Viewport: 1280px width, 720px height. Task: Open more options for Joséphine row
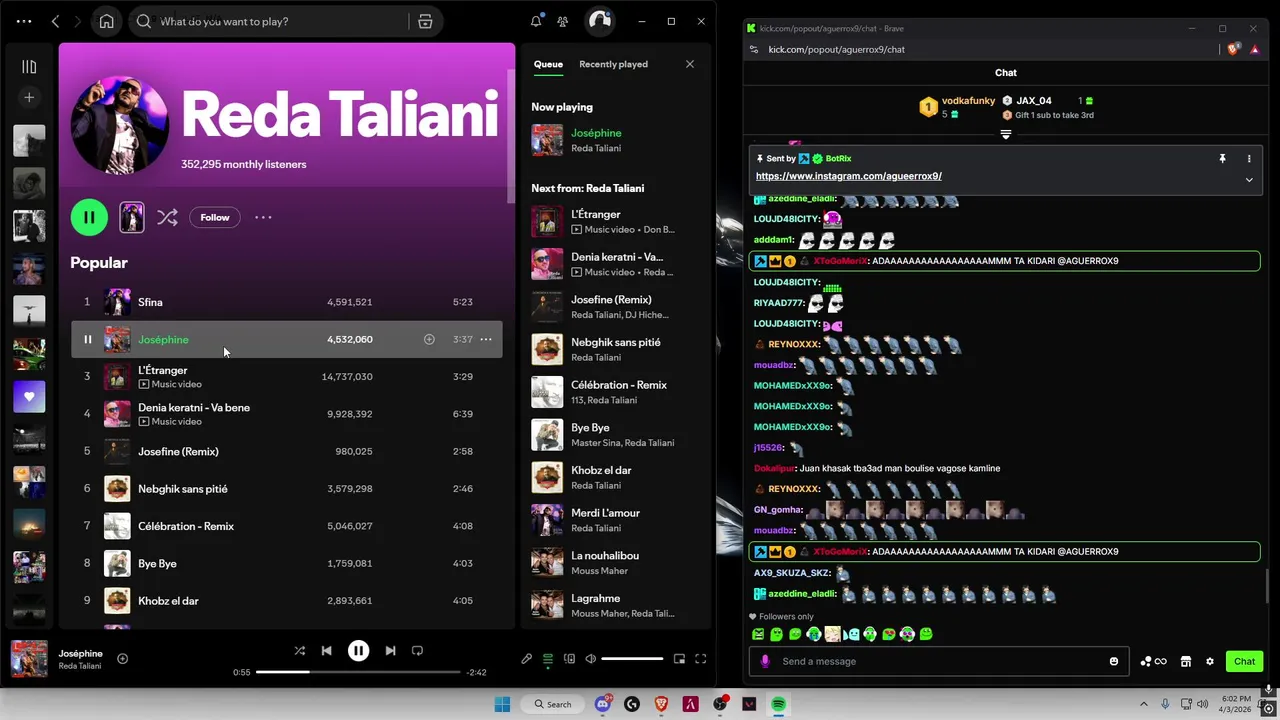coord(486,339)
